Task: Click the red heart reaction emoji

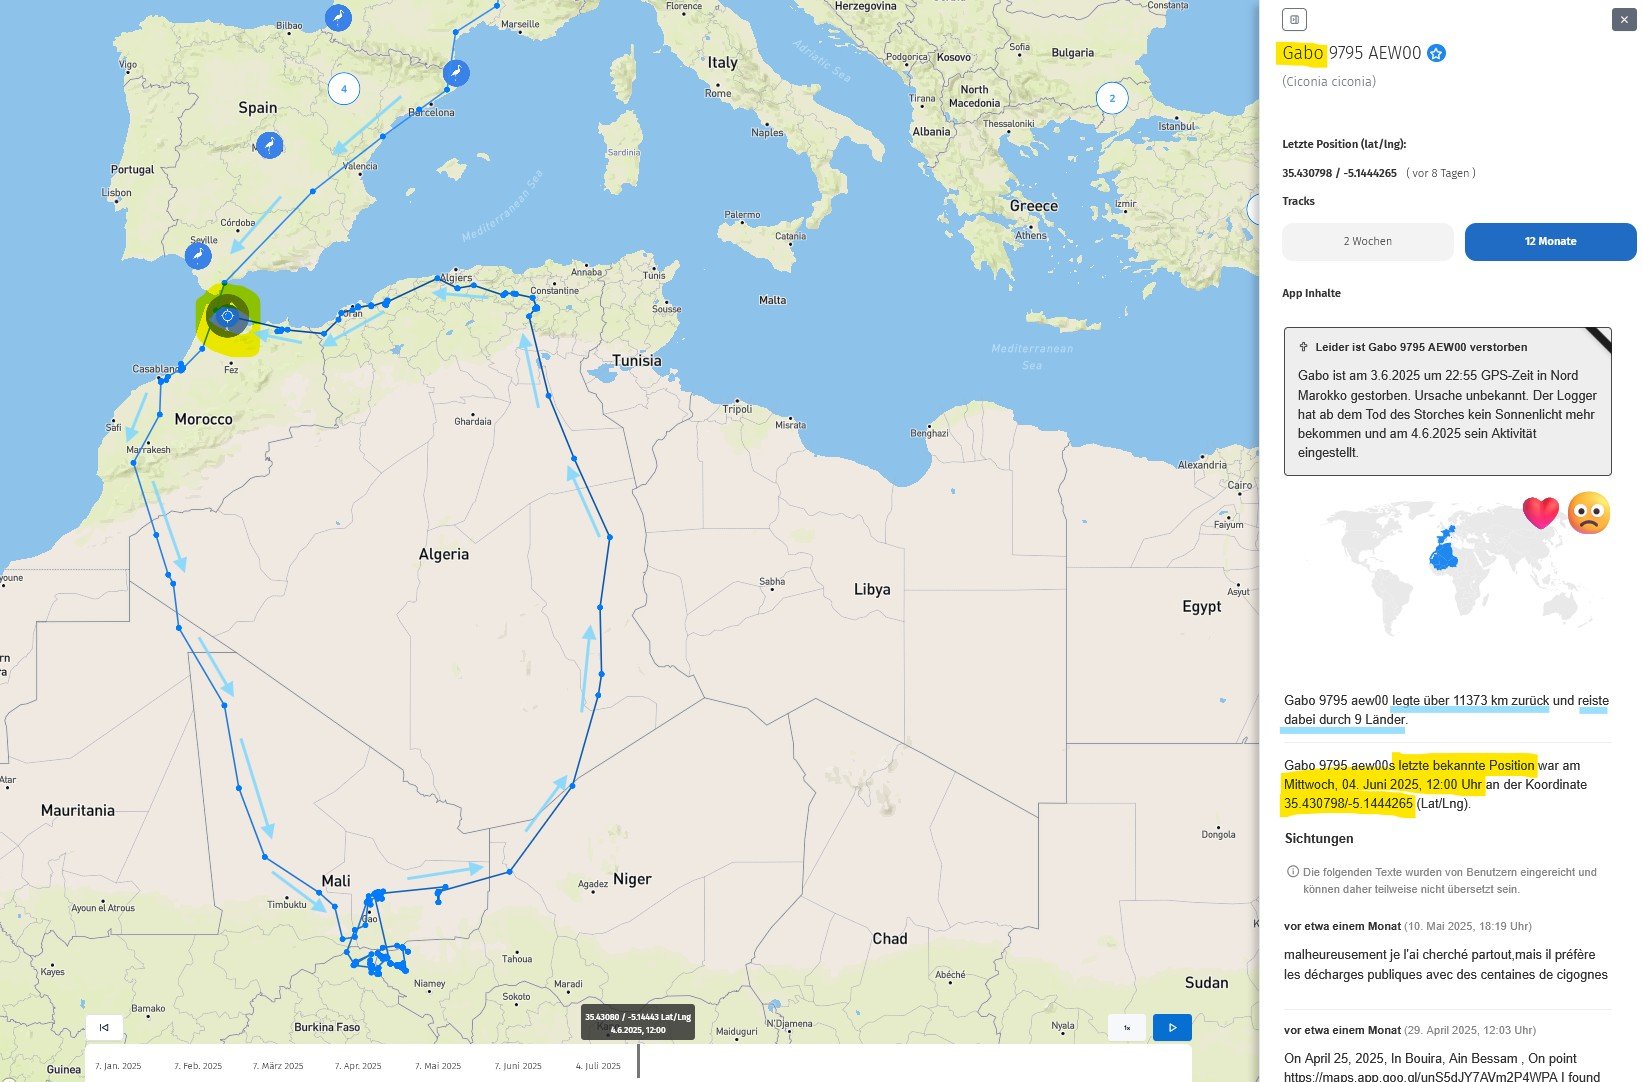Action: [1540, 513]
